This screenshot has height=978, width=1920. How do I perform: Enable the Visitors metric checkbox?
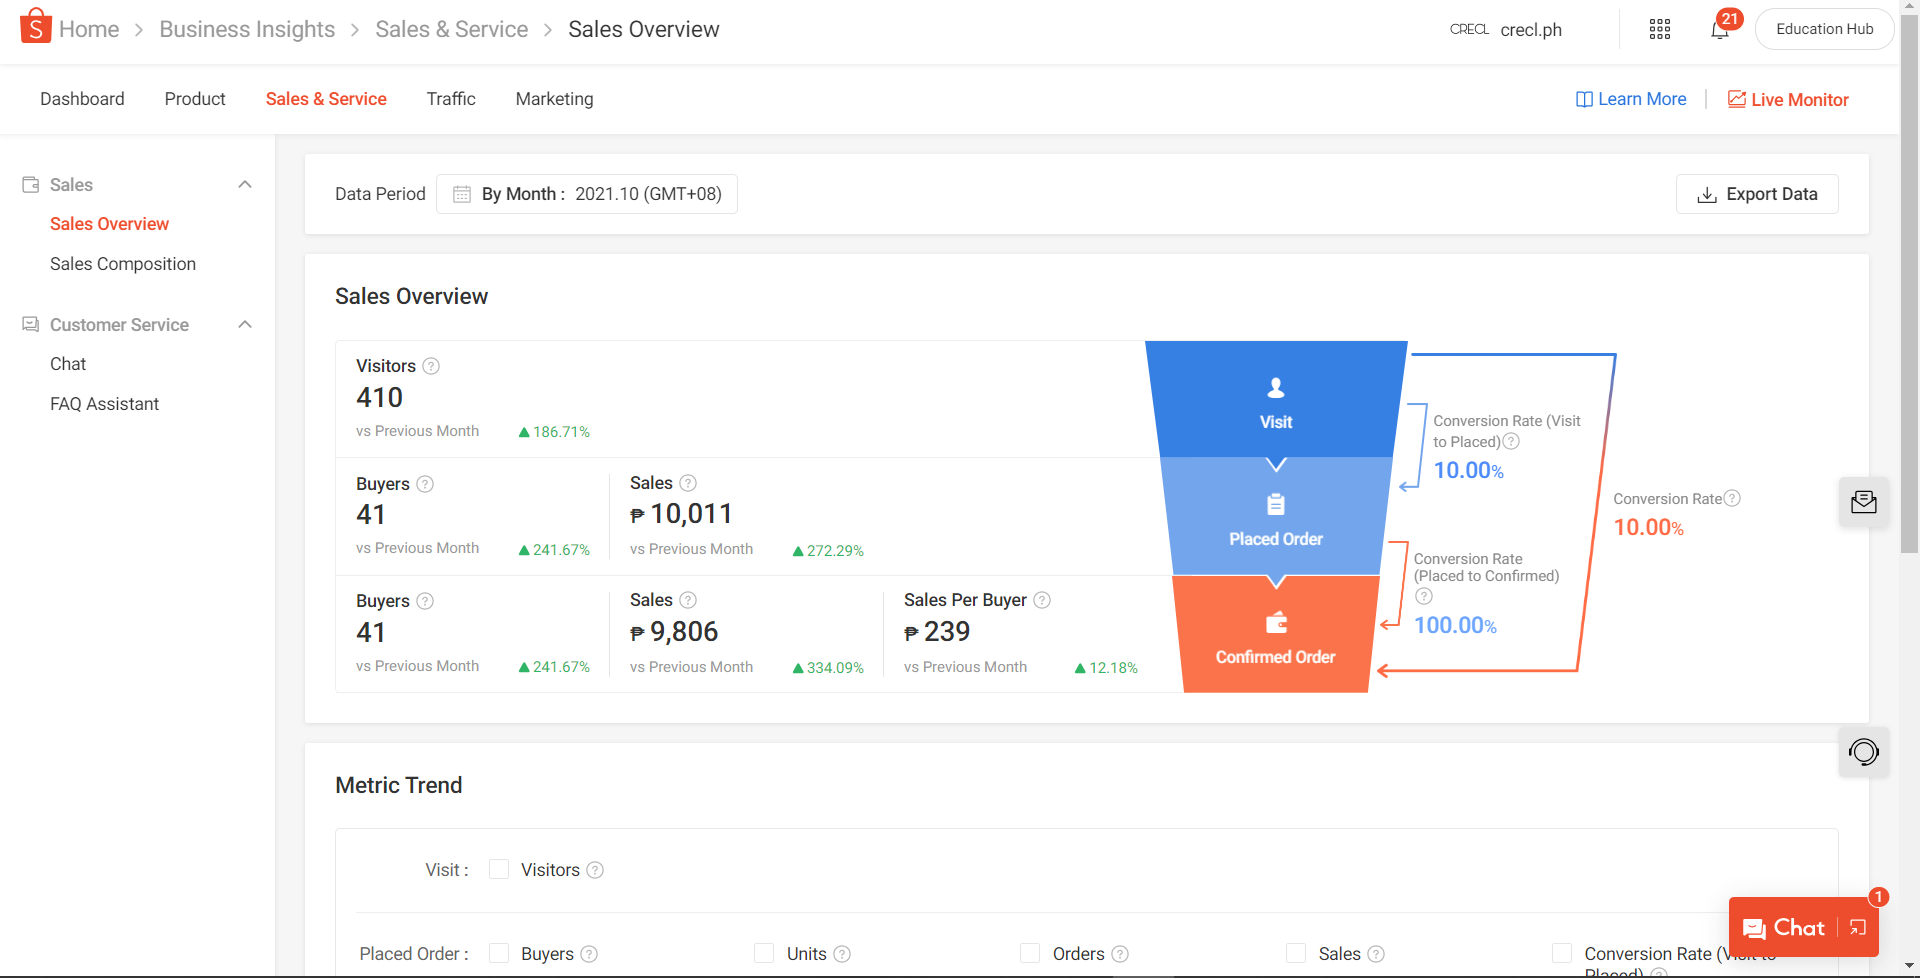coord(499,869)
